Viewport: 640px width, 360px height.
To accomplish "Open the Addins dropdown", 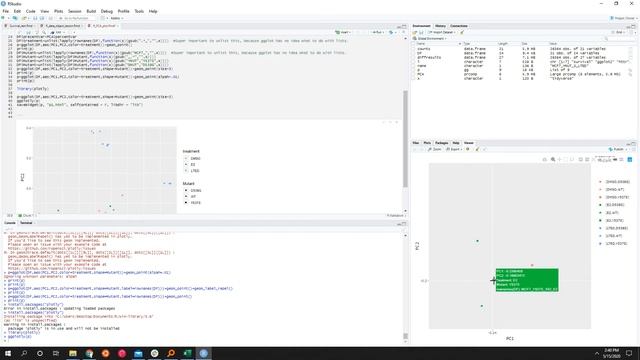I will pos(116,18).
